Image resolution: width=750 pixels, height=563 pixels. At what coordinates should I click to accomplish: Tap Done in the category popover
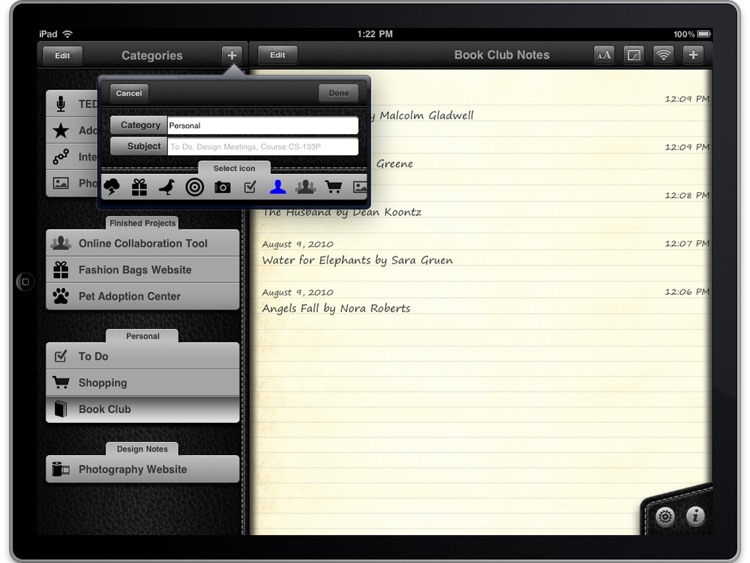click(339, 93)
